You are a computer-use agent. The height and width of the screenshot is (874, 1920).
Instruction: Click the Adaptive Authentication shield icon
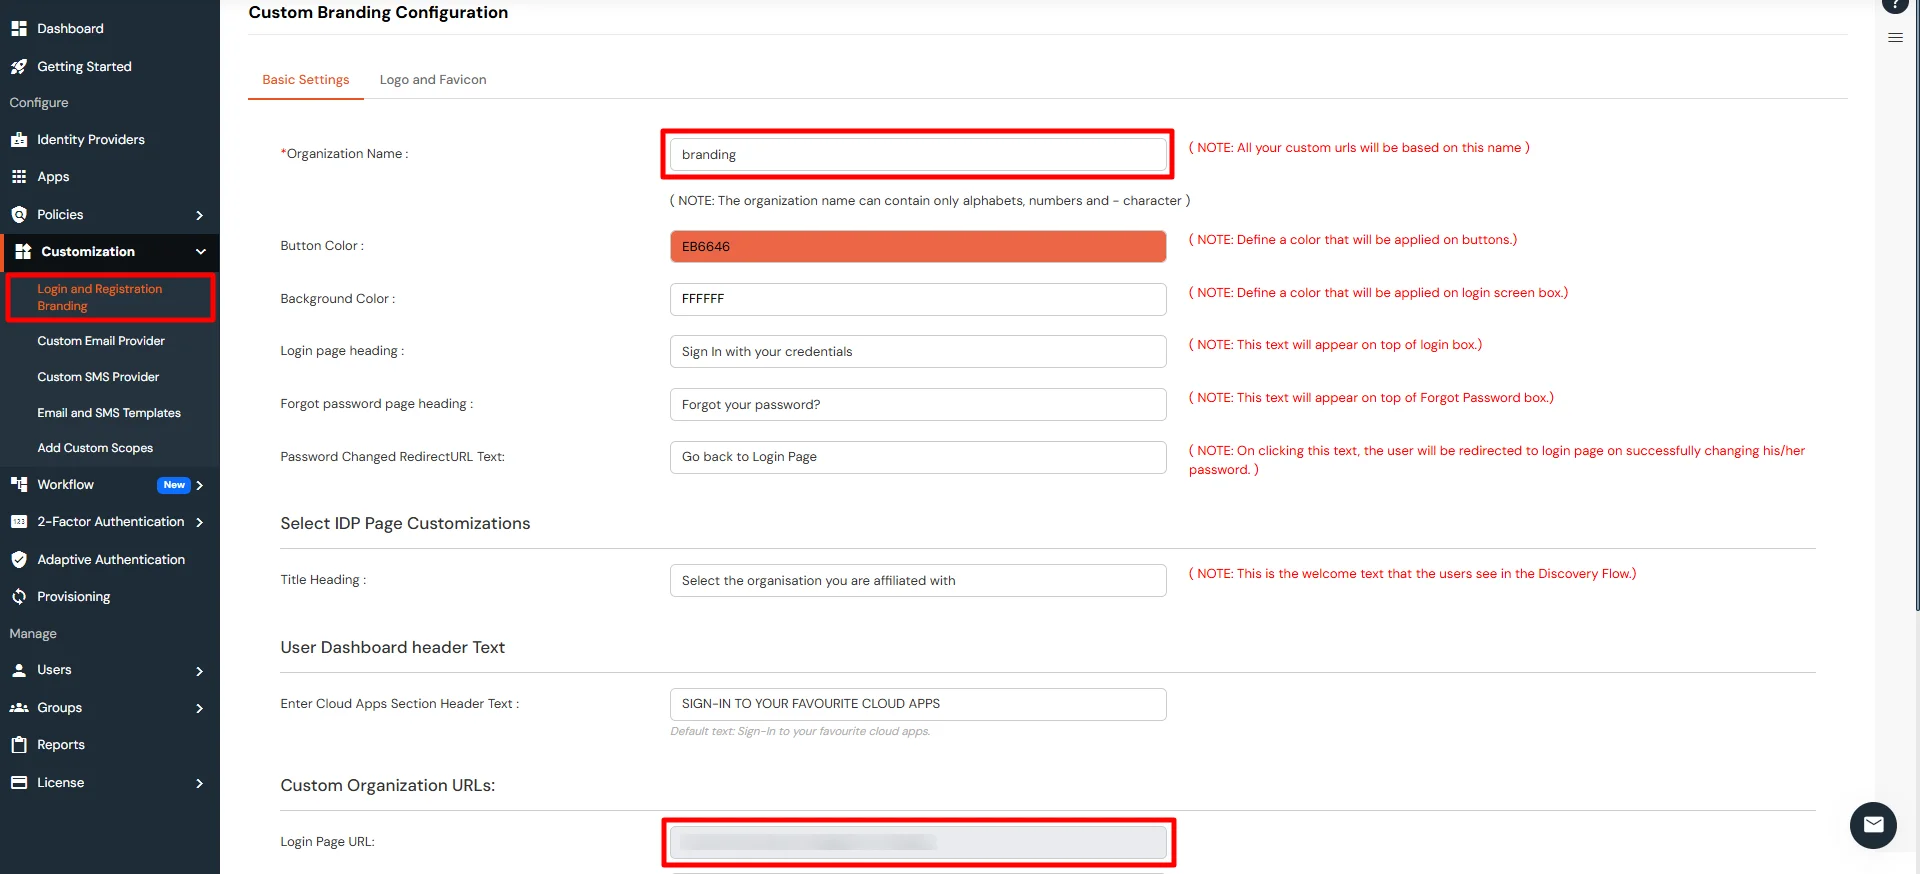(19, 560)
